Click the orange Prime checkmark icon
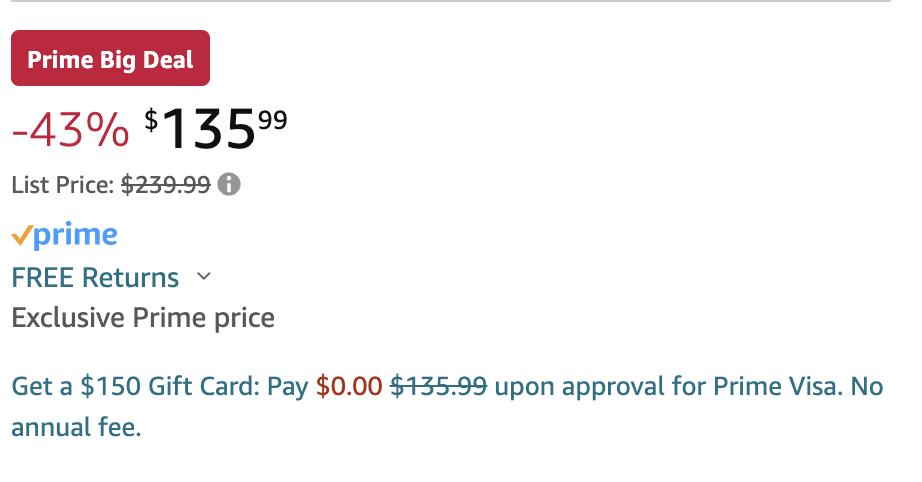 (21, 236)
